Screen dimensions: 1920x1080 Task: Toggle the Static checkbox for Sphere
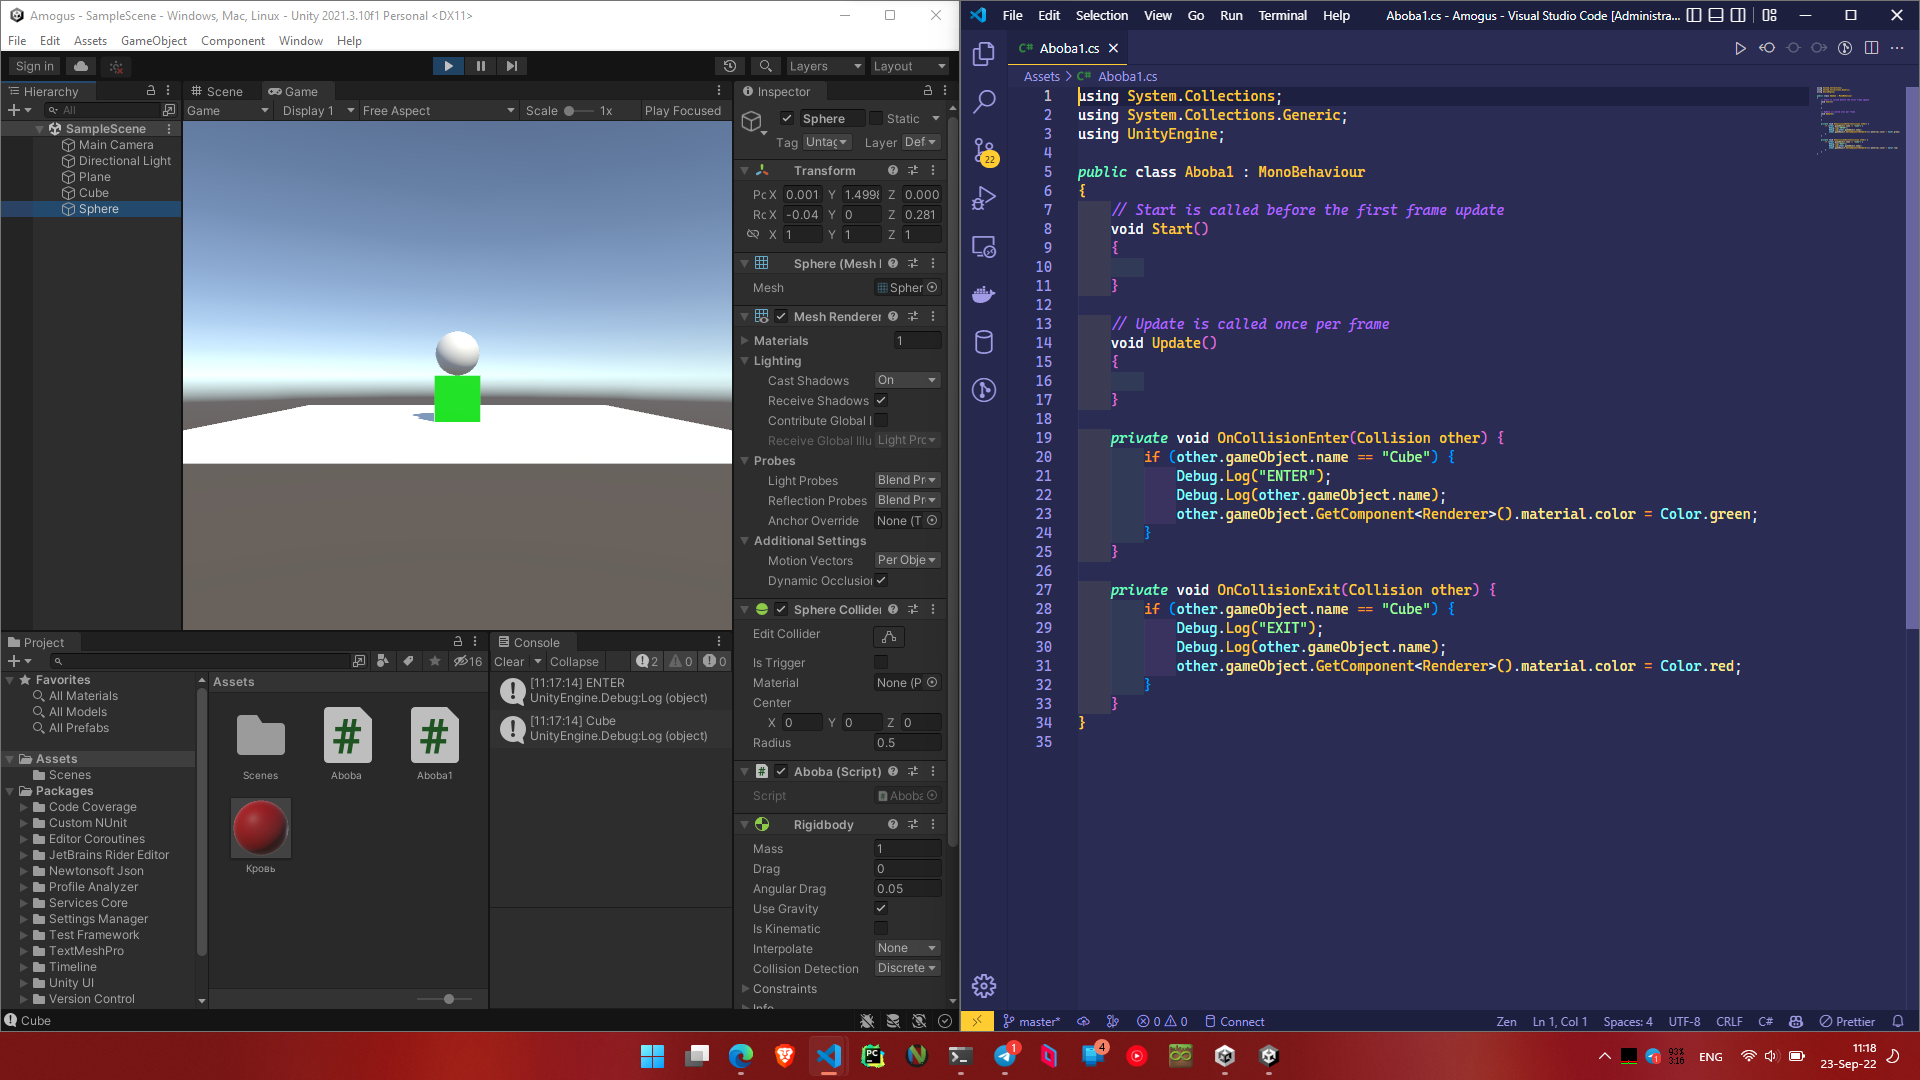[x=876, y=118]
